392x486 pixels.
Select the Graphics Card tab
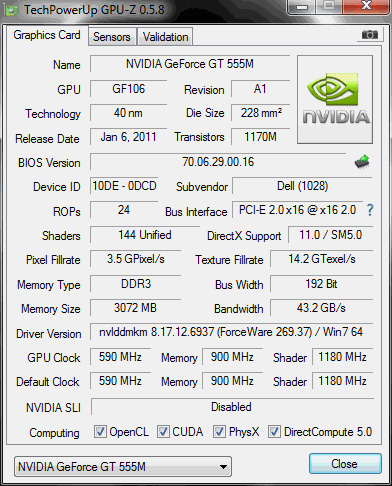[x=47, y=35]
